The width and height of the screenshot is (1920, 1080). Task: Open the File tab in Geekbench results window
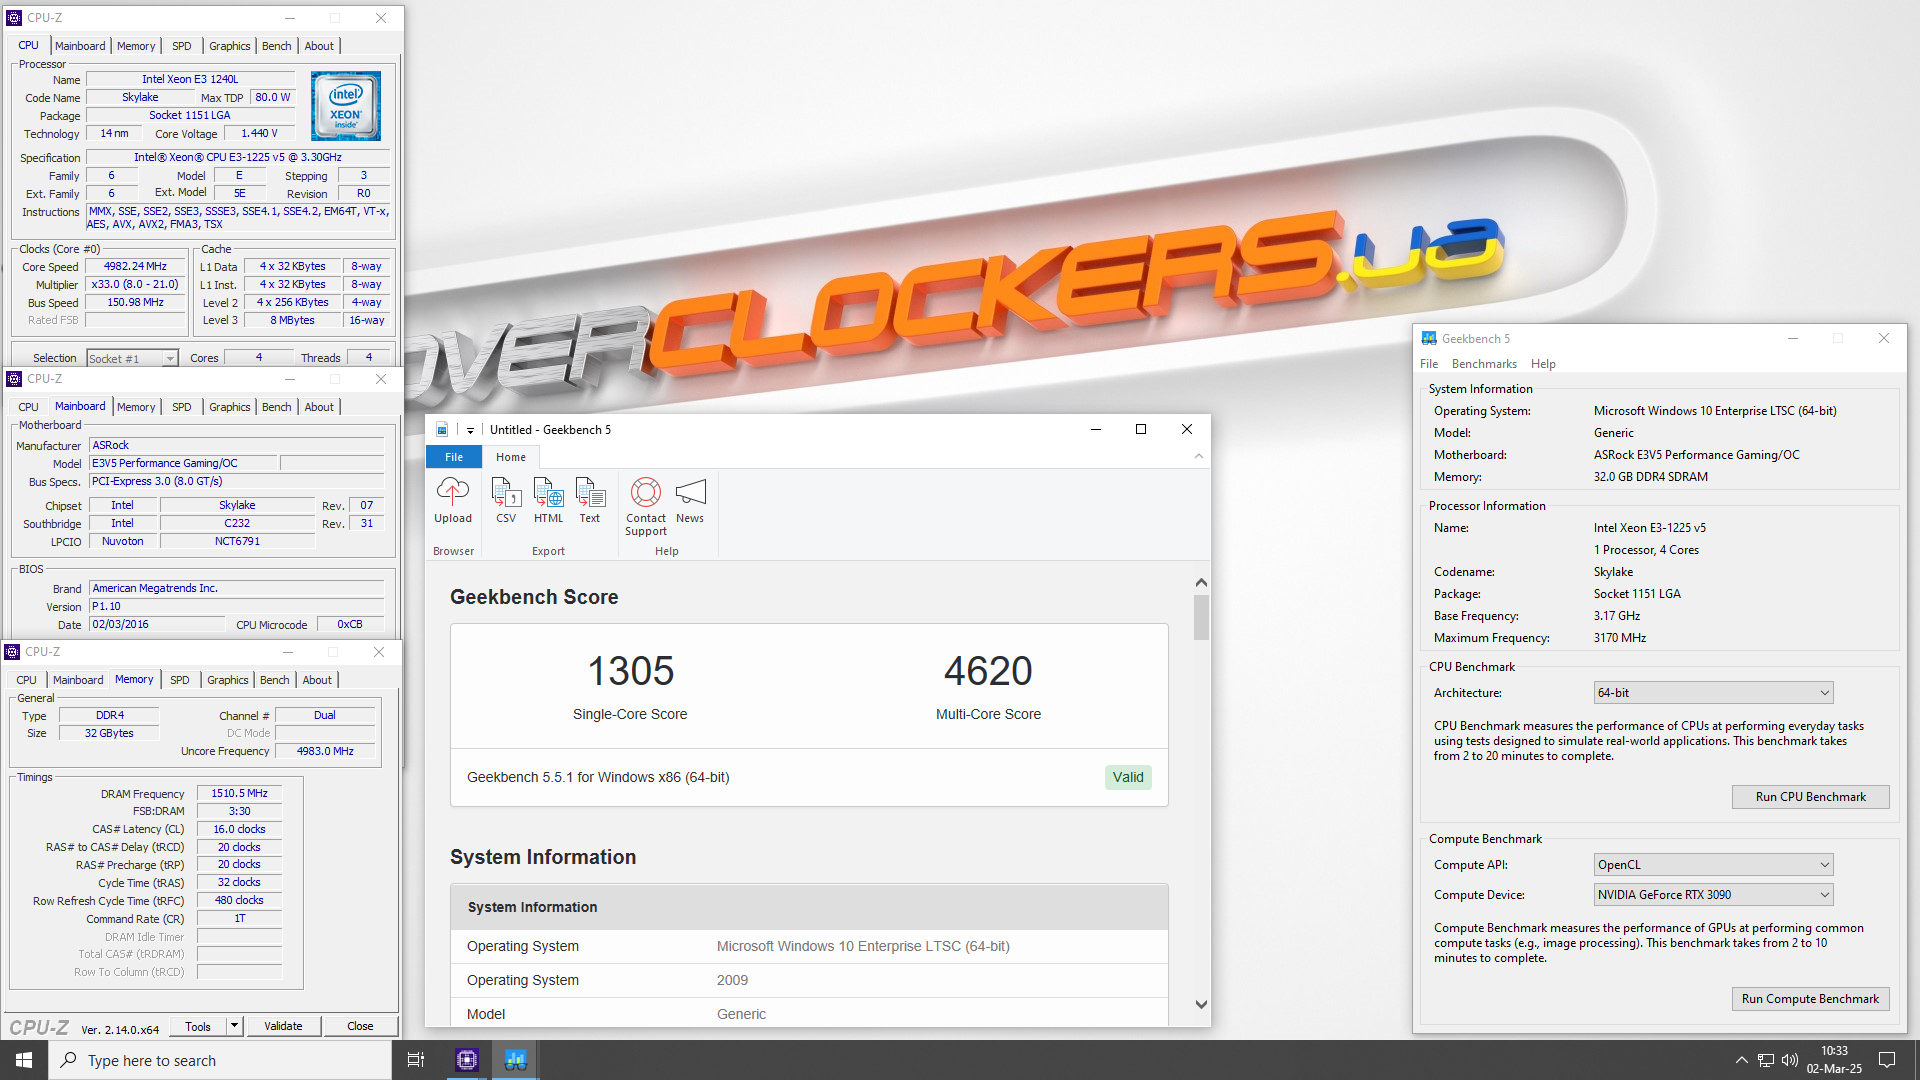click(x=454, y=457)
